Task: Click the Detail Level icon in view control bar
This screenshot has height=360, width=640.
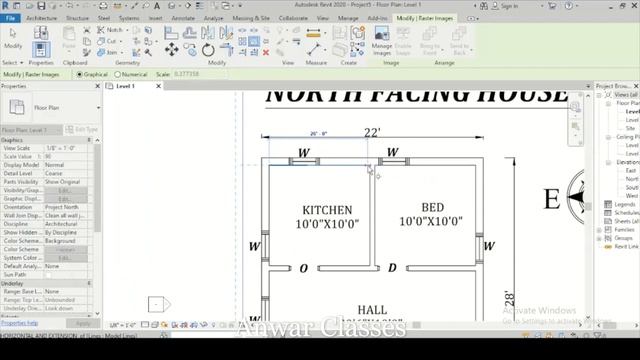Action: tap(145, 325)
